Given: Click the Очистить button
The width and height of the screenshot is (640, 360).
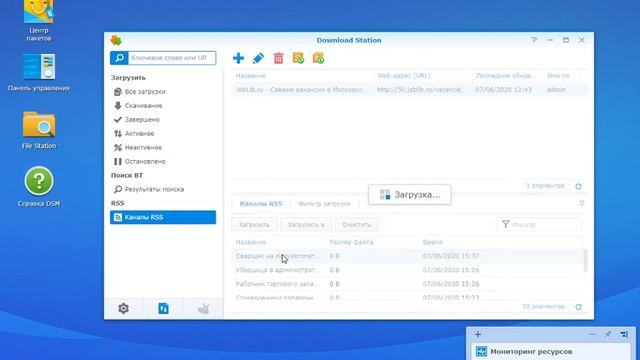Looking at the screenshot, I should (x=357, y=224).
